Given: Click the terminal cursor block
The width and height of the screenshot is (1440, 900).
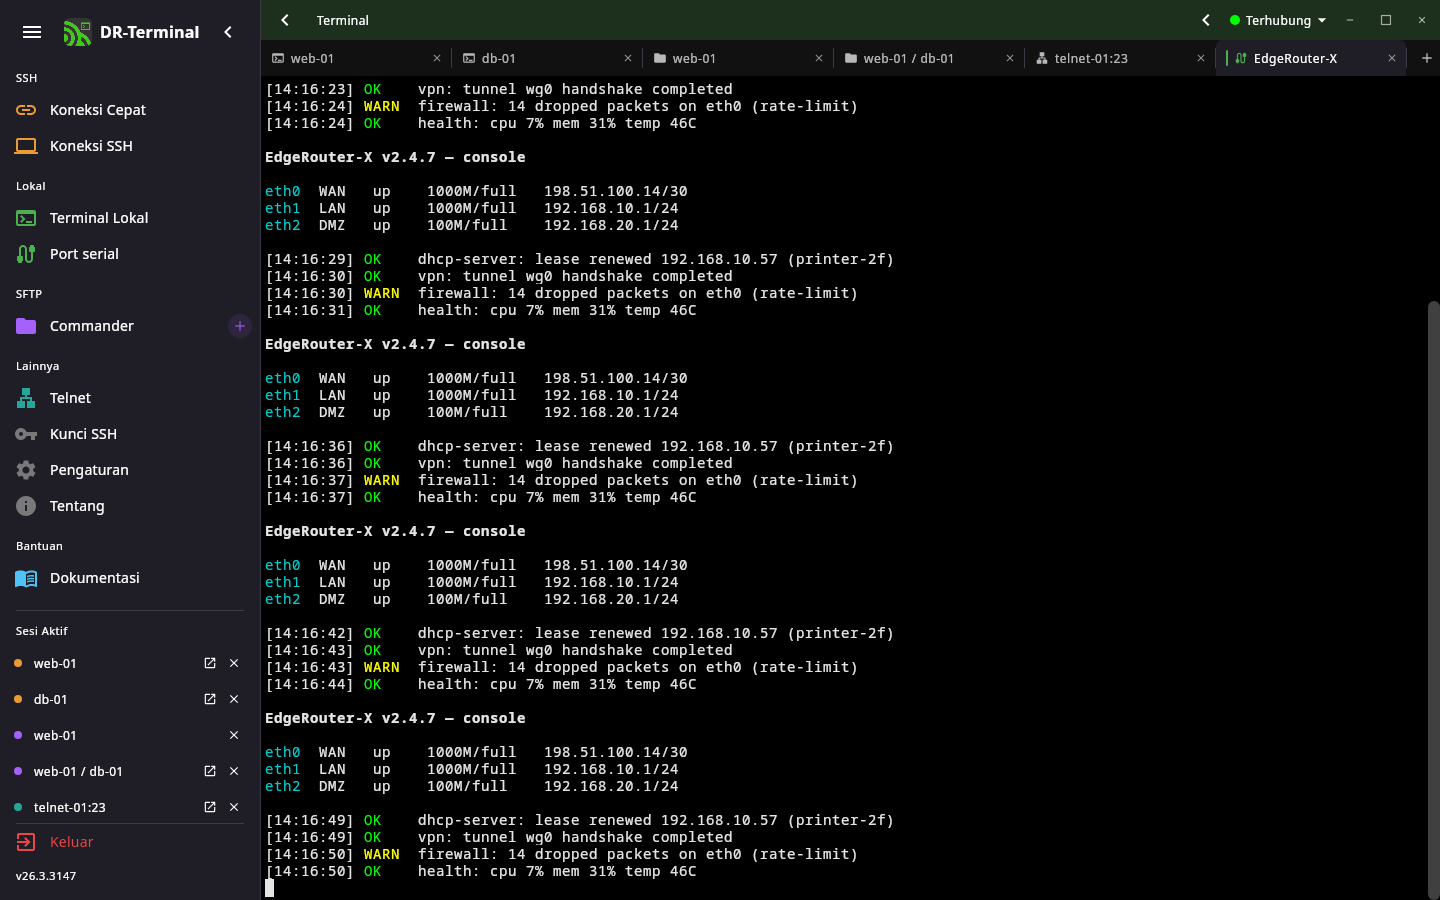Looking at the screenshot, I should (x=269, y=888).
